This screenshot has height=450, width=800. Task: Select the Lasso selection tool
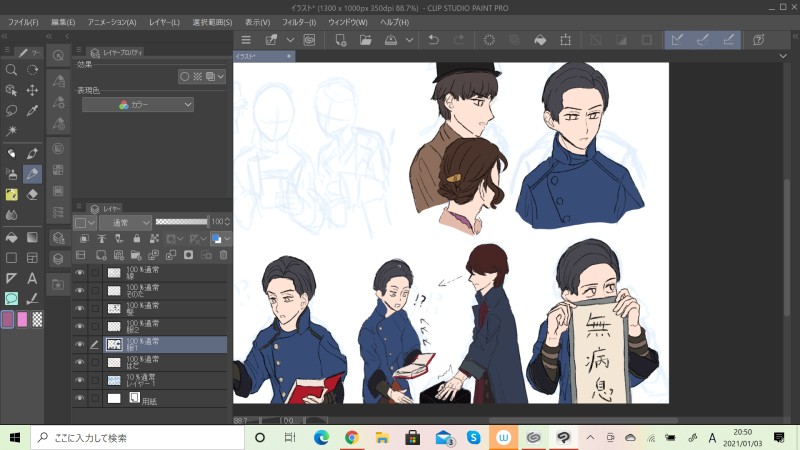click(11, 111)
